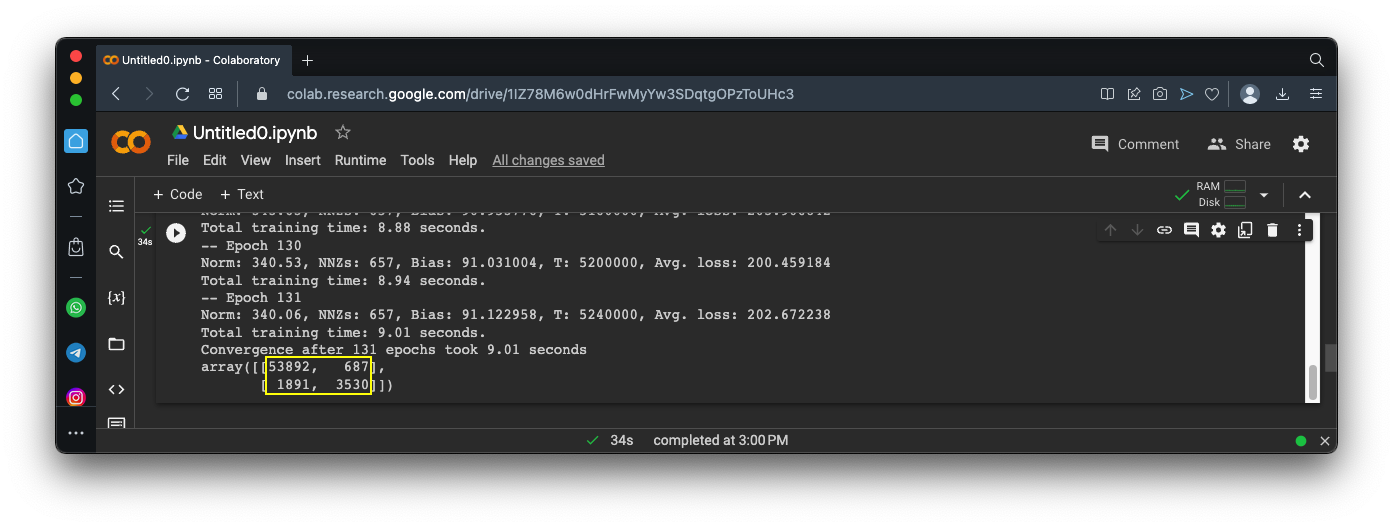Open the Runtime menu
The image size is (1393, 527).
360,160
